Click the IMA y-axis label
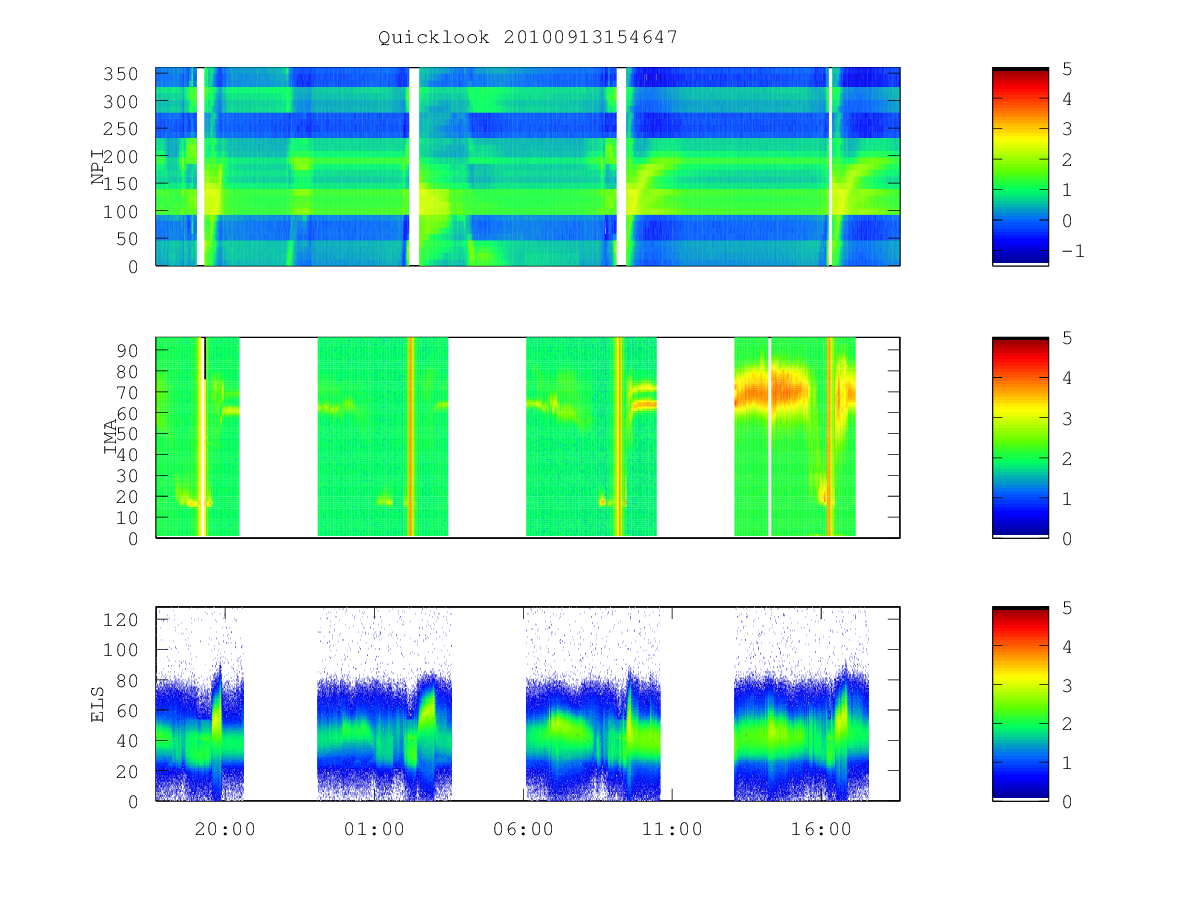 (111, 437)
